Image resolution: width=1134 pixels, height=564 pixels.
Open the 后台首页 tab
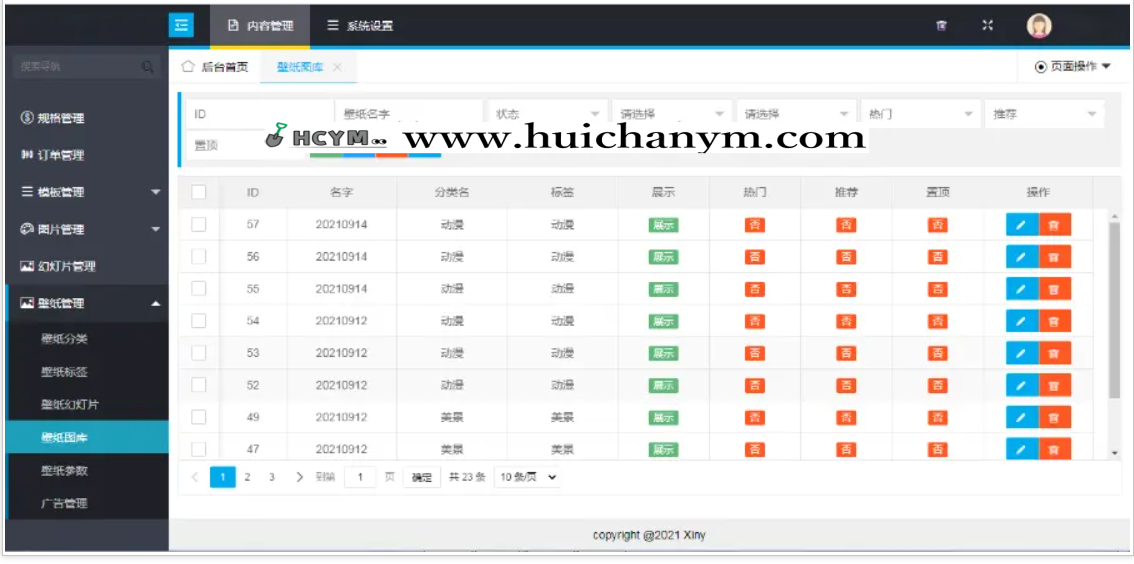click(x=215, y=67)
